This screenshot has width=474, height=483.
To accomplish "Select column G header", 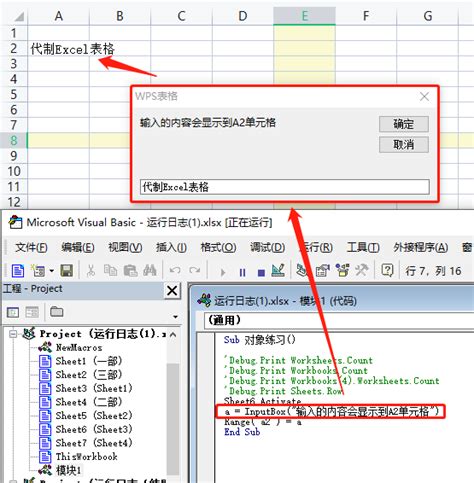I will tap(428, 16).
